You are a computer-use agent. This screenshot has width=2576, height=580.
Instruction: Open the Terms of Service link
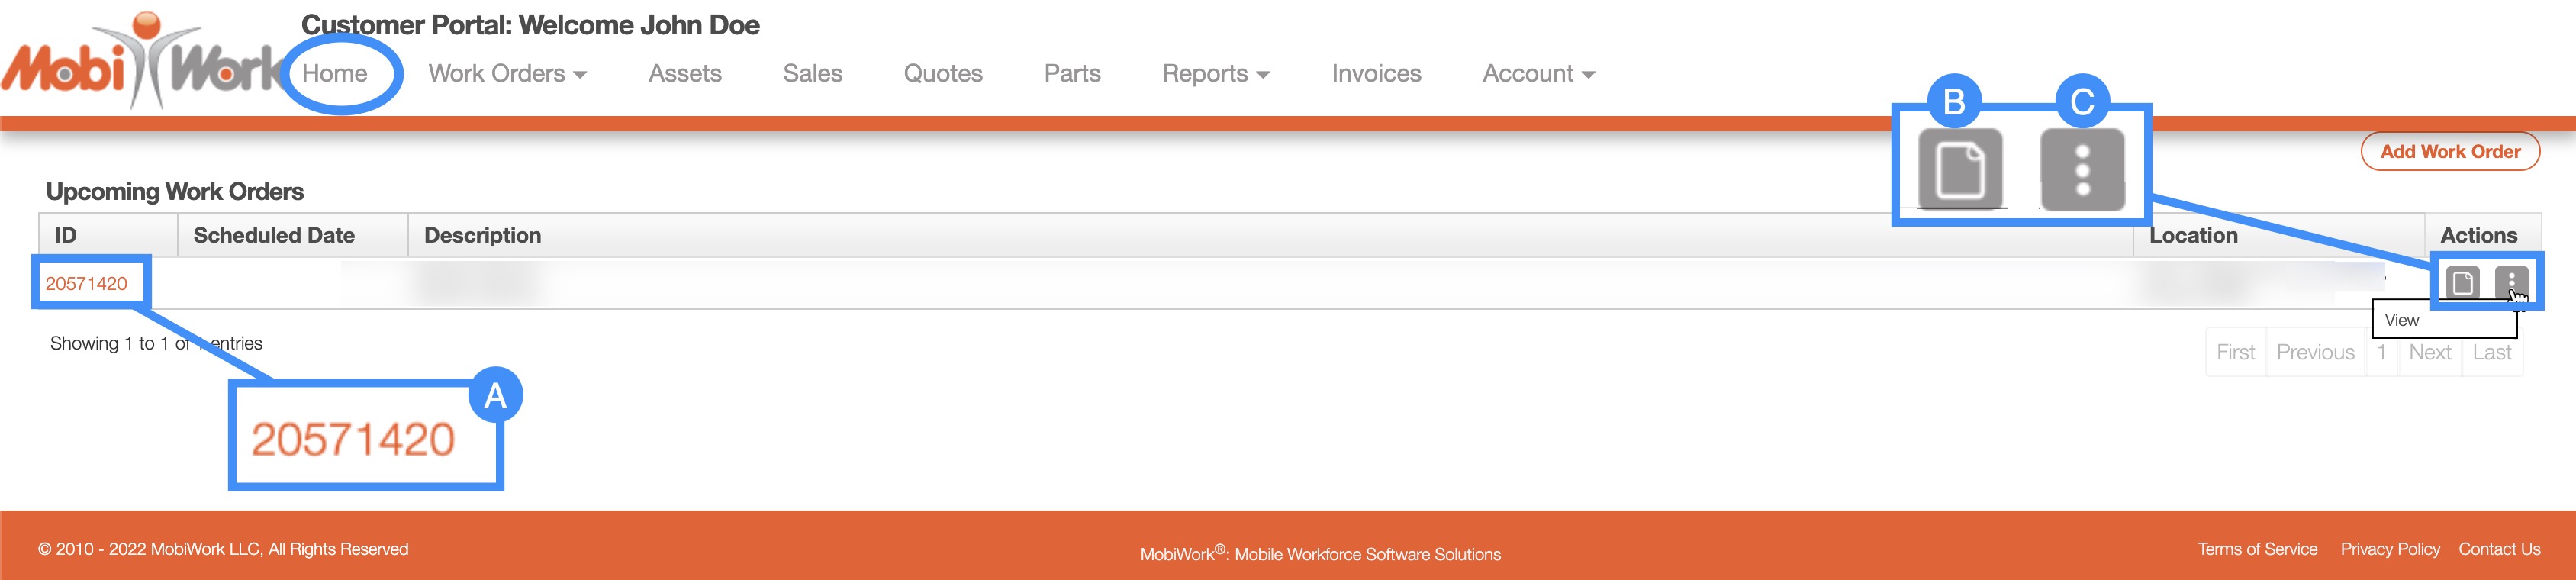click(x=2256, y=549)
